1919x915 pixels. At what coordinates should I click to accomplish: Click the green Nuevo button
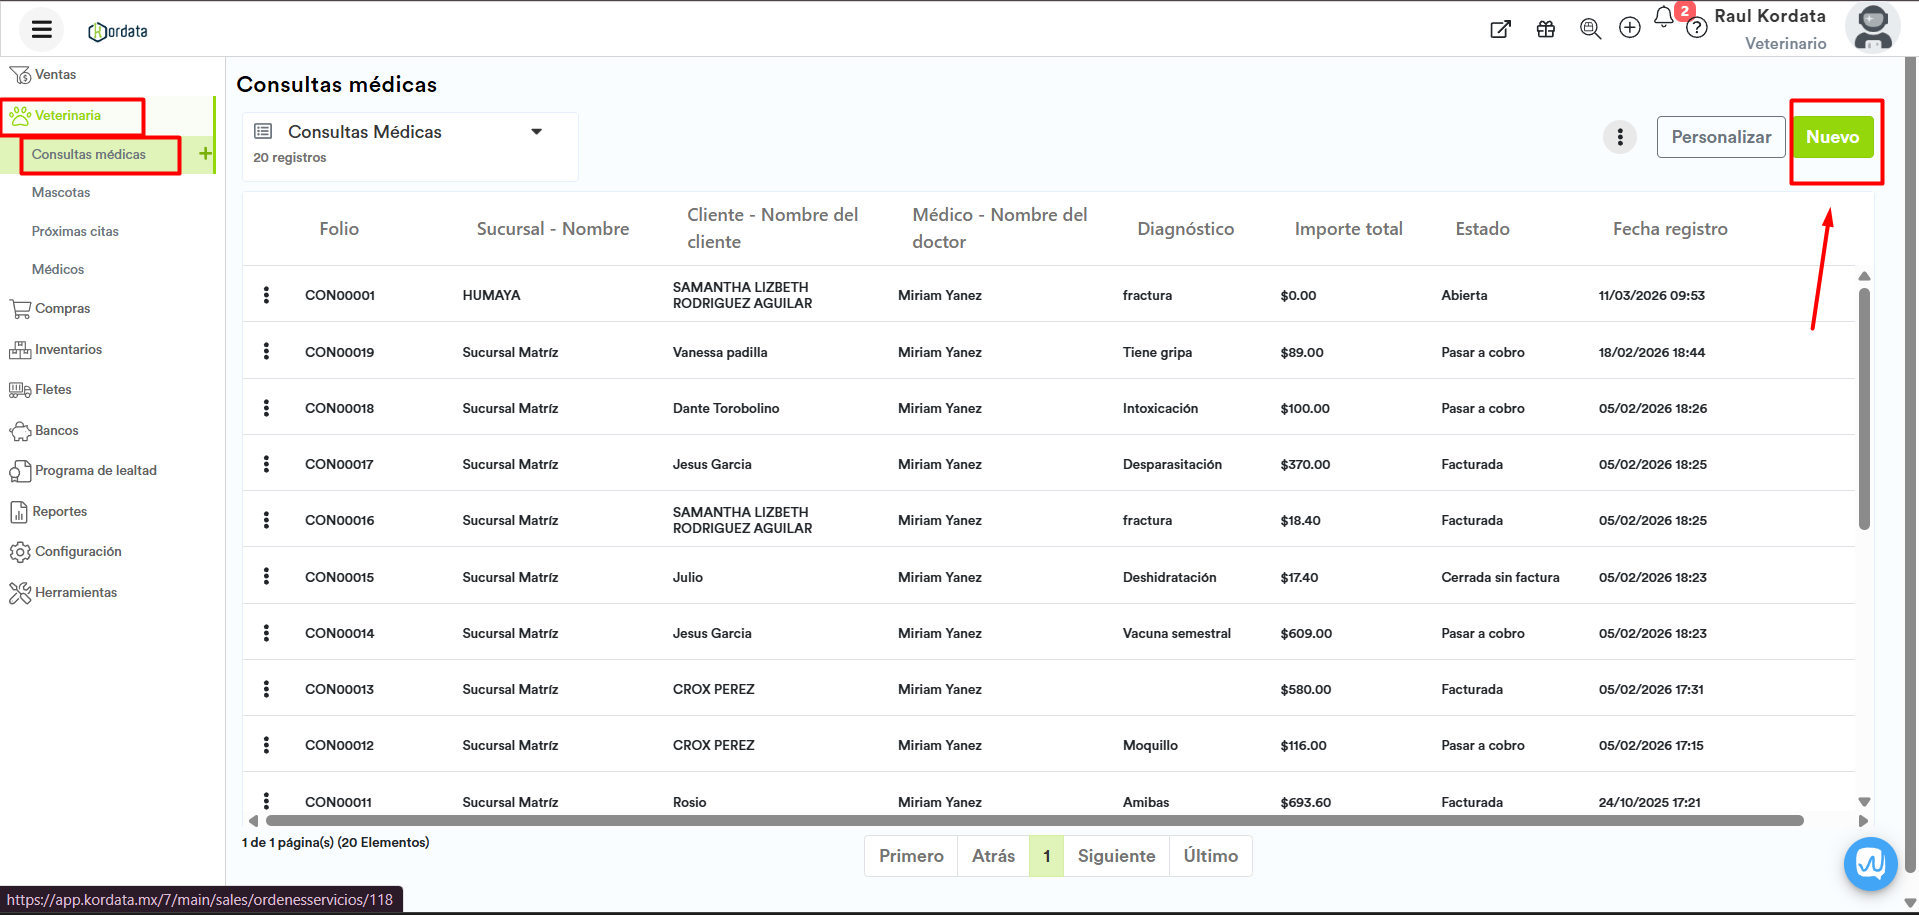coord(1832,137)
